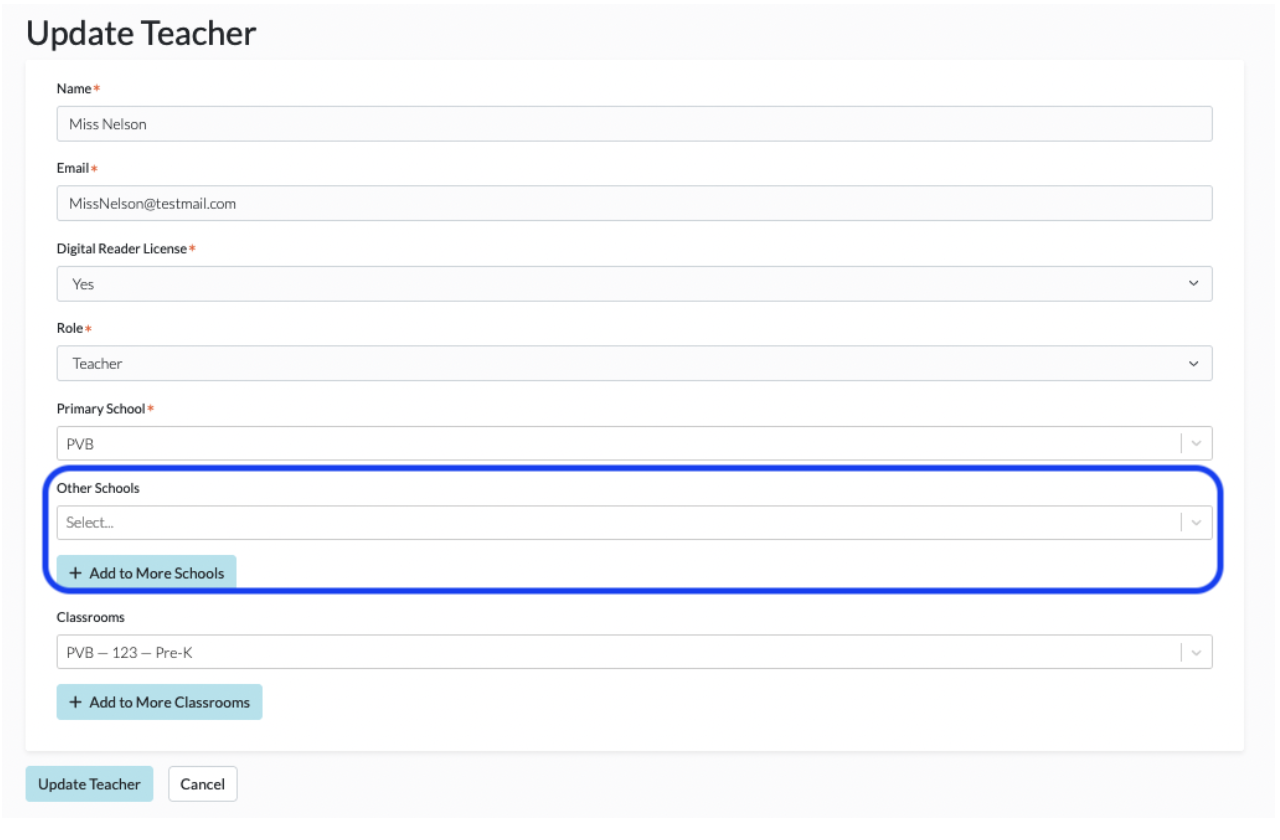This screenshot has width=1280, height=840.
Task: Submit with the Update Teacher button
Action: point(89,784)
